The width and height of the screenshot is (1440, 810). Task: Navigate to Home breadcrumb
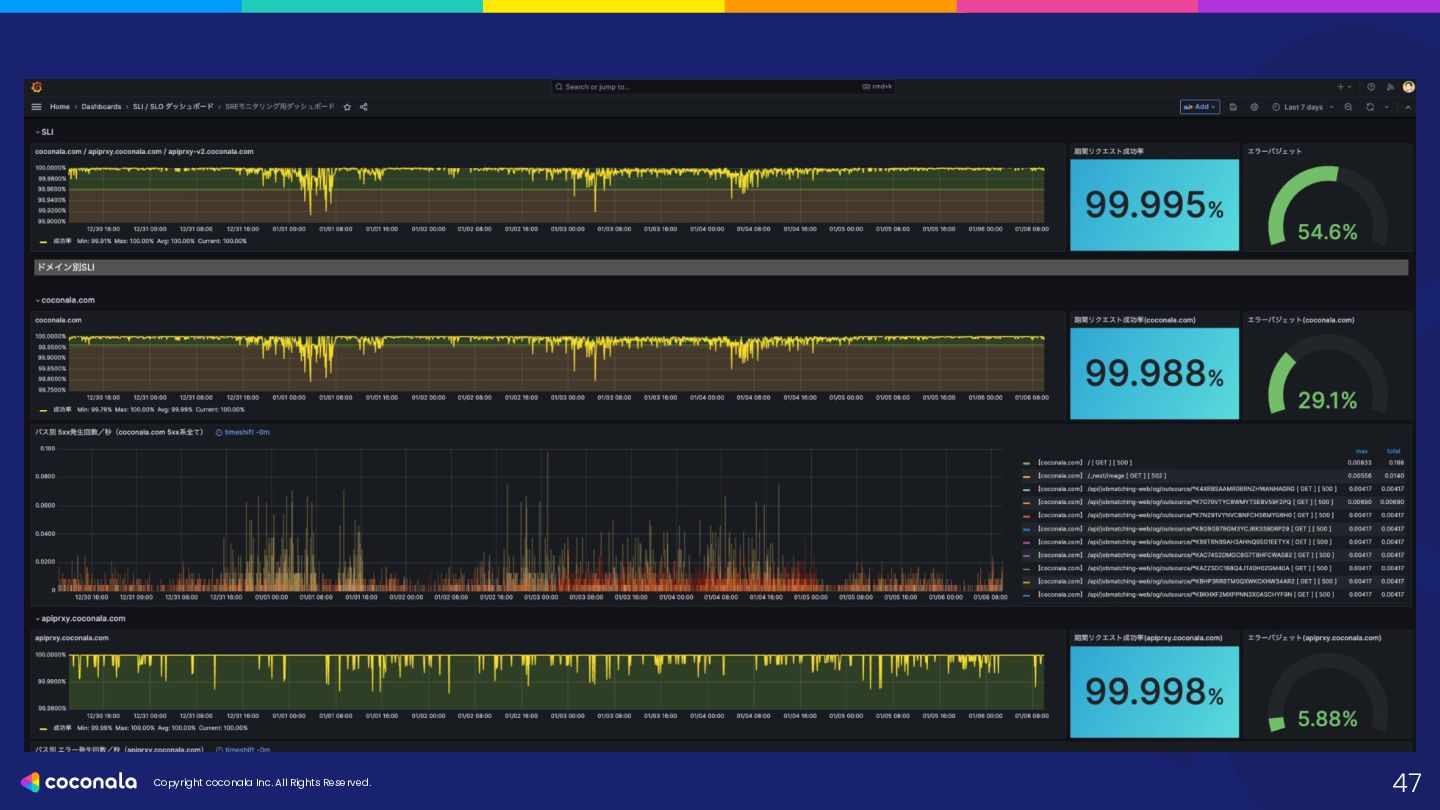coord(60,107)
